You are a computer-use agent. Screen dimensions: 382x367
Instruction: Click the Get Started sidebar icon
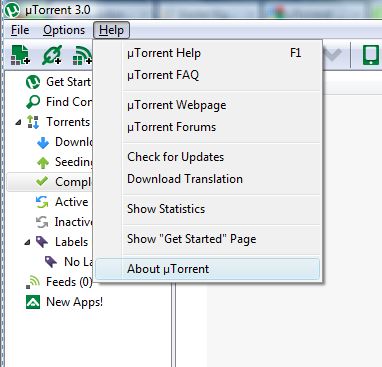click(x=33, y=82)
